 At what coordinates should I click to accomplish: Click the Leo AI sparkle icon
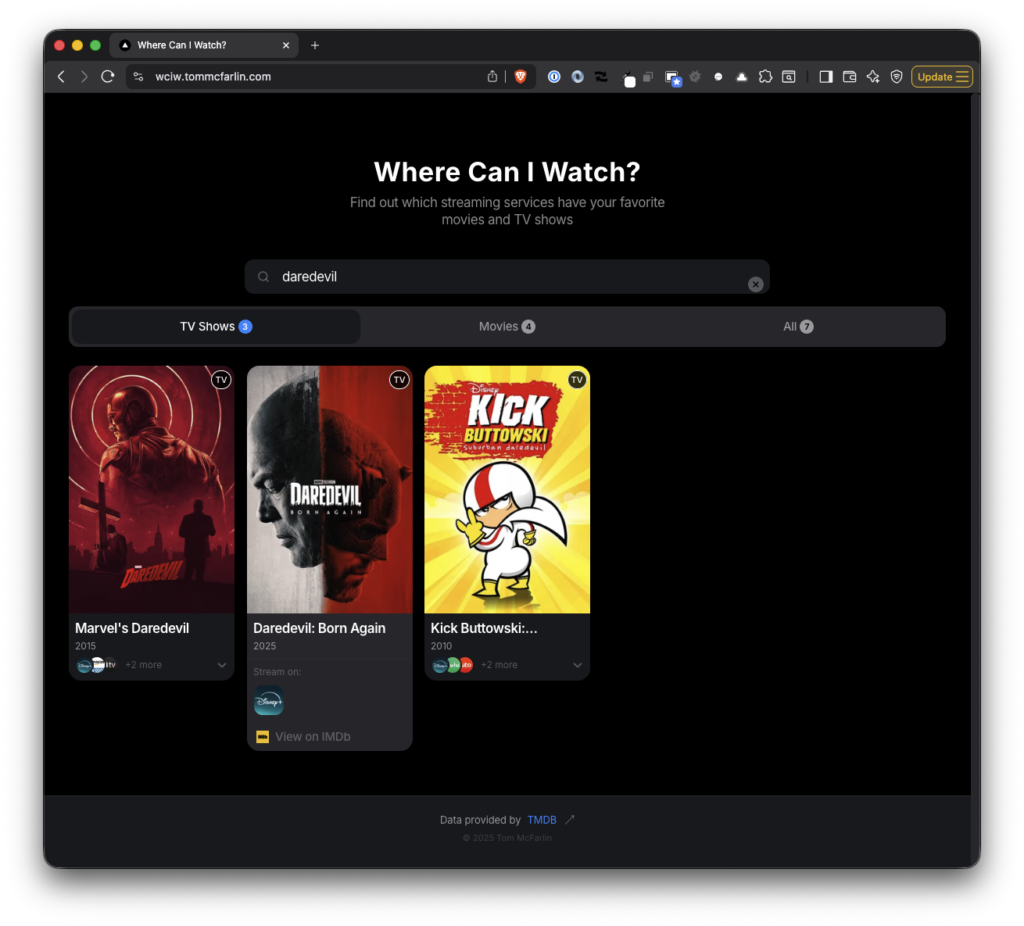[873, 77]
